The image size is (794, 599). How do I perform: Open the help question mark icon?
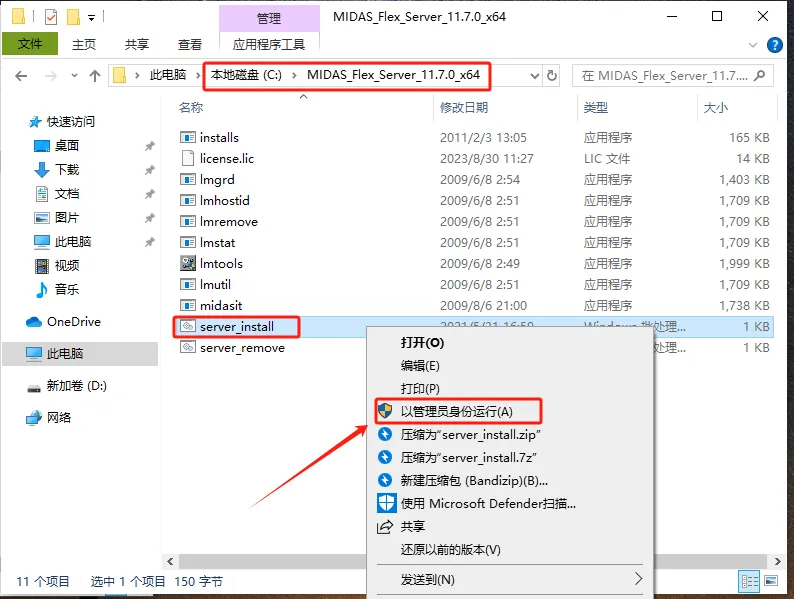tap(774, 45)
